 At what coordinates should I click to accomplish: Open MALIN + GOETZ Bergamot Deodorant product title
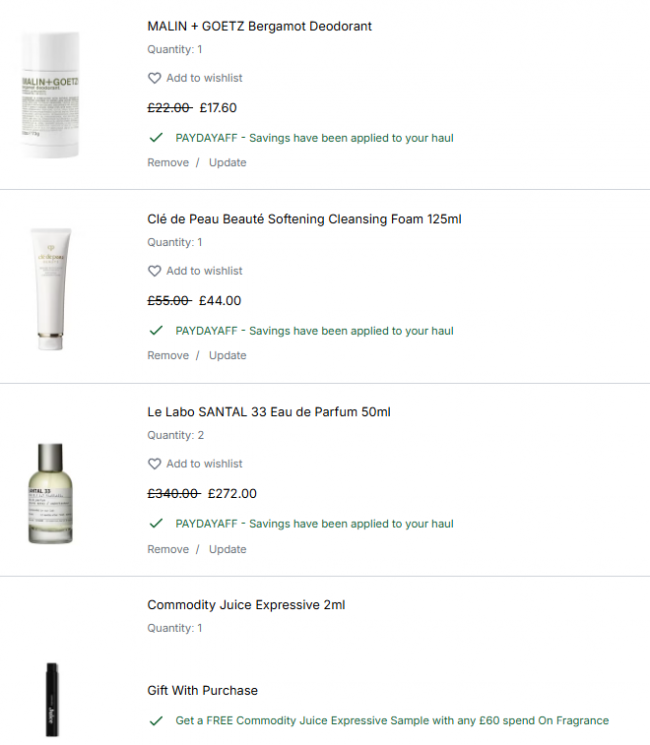[259, 26]
